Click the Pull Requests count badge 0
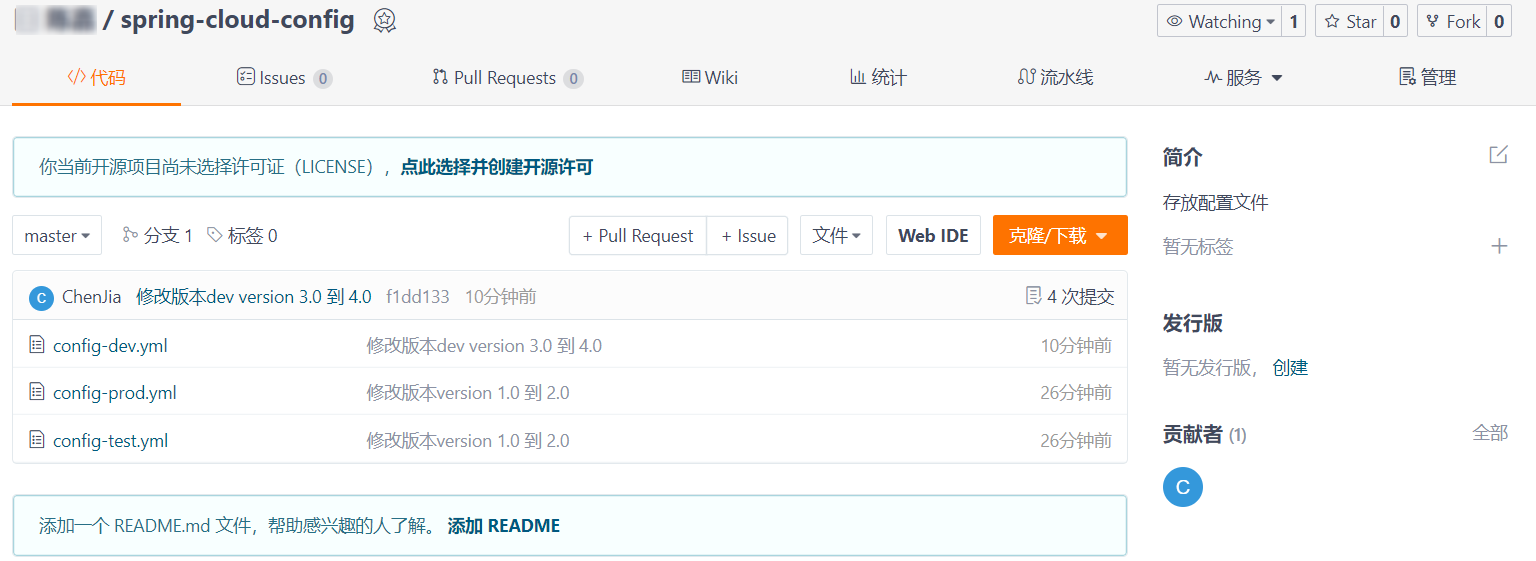 tap(573, 78)
